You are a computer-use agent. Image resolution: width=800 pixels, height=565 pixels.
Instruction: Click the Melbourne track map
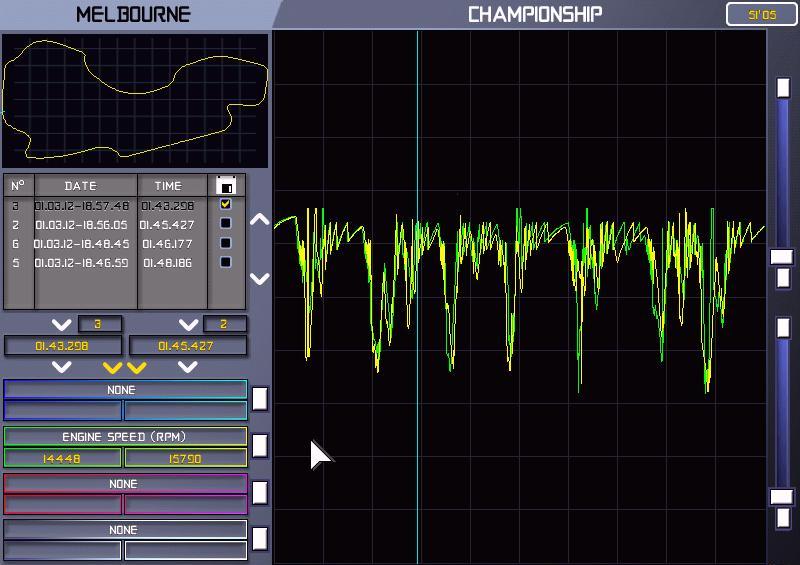pos(135,101)
